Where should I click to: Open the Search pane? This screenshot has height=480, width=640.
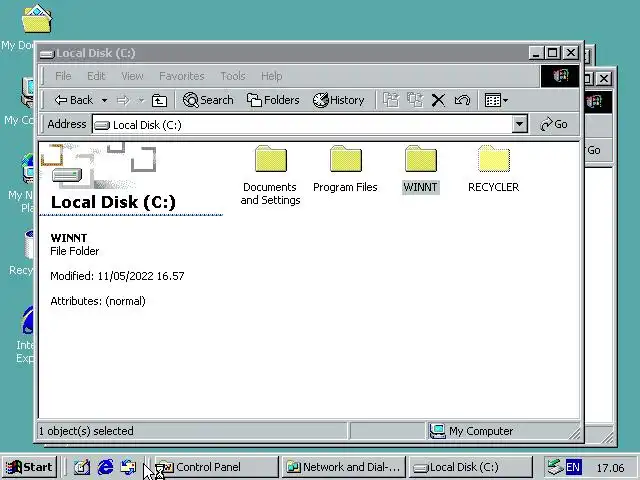pos(208,100)
